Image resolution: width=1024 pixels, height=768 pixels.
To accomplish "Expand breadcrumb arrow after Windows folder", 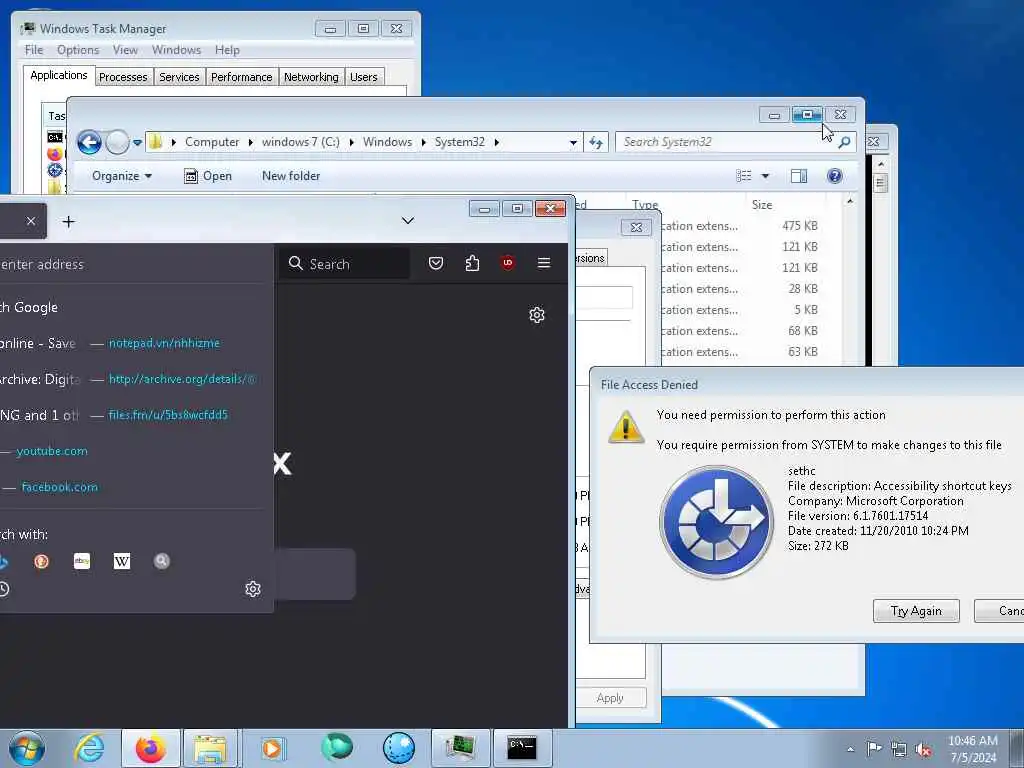I will point(423,142).
